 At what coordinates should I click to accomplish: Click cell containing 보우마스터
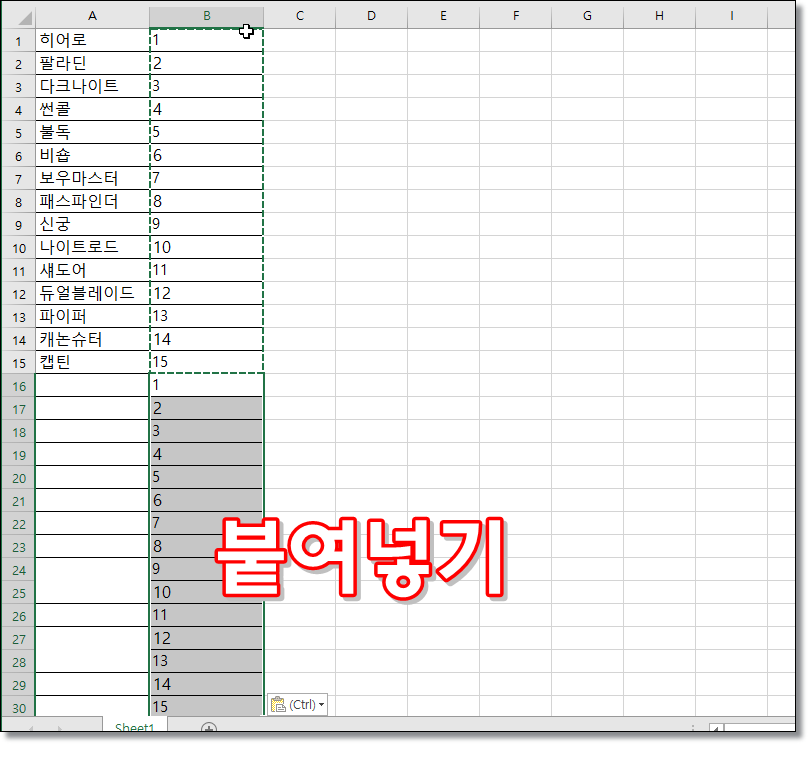point(92,178)
